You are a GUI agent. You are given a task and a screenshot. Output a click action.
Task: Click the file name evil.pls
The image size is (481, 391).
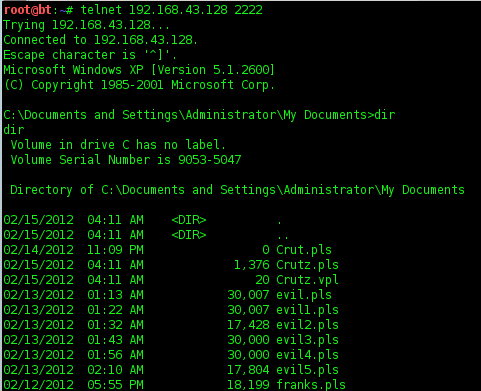point(304,295)
